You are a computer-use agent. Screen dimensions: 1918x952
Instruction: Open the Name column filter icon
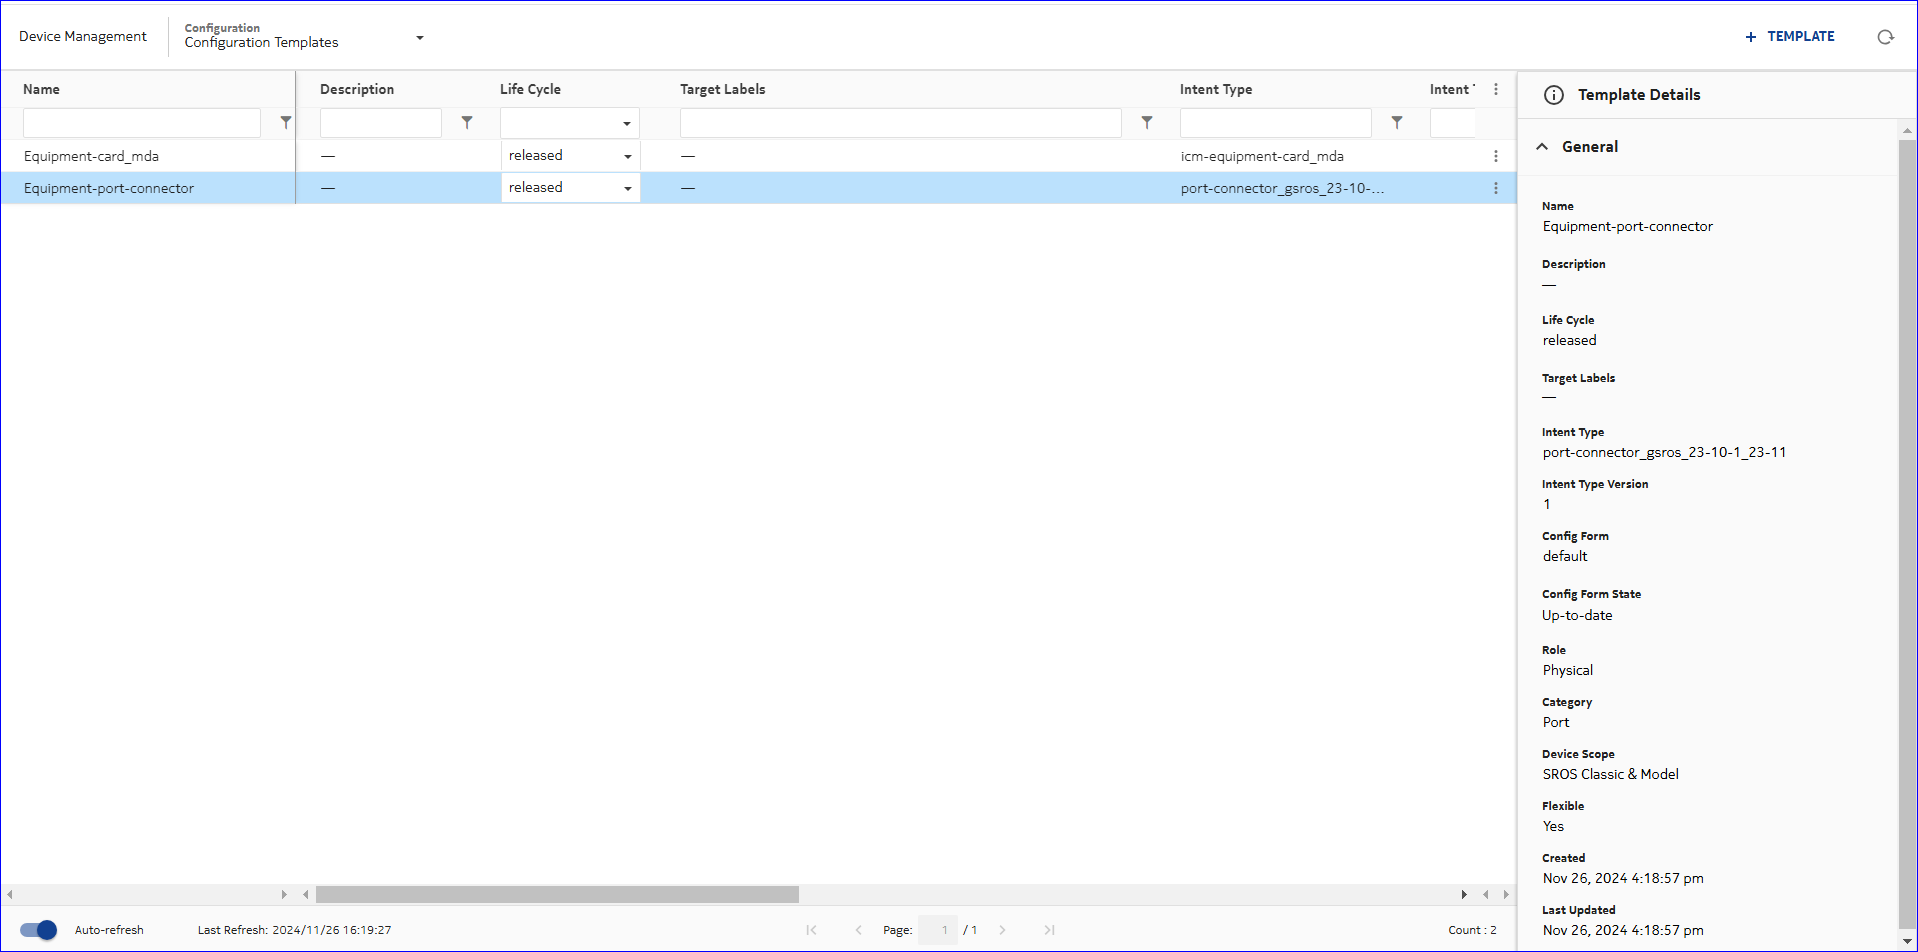(x=286, y=122)
